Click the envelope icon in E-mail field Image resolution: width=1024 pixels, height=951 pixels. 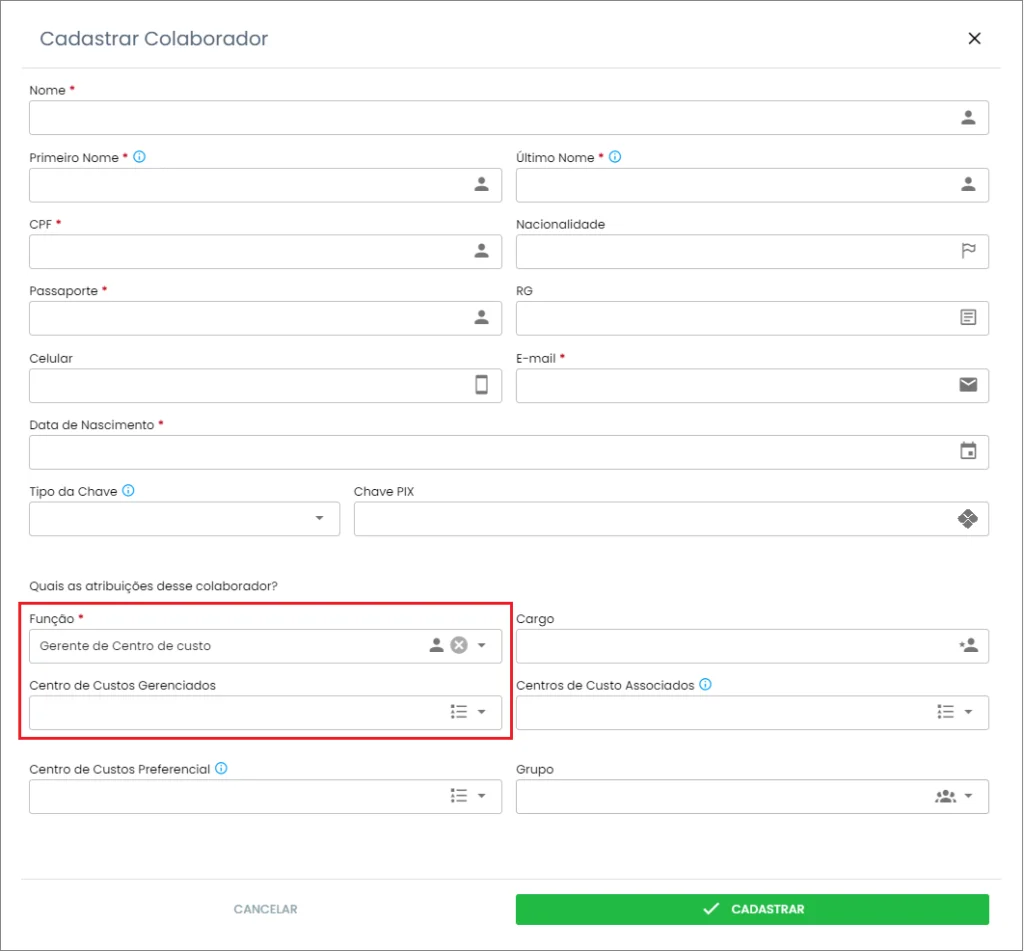pyautogui.click(x=968, y=384)
